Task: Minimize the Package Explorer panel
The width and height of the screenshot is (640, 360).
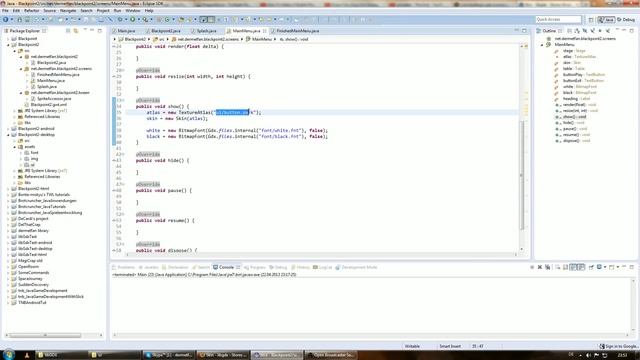Action: (93, 31)
